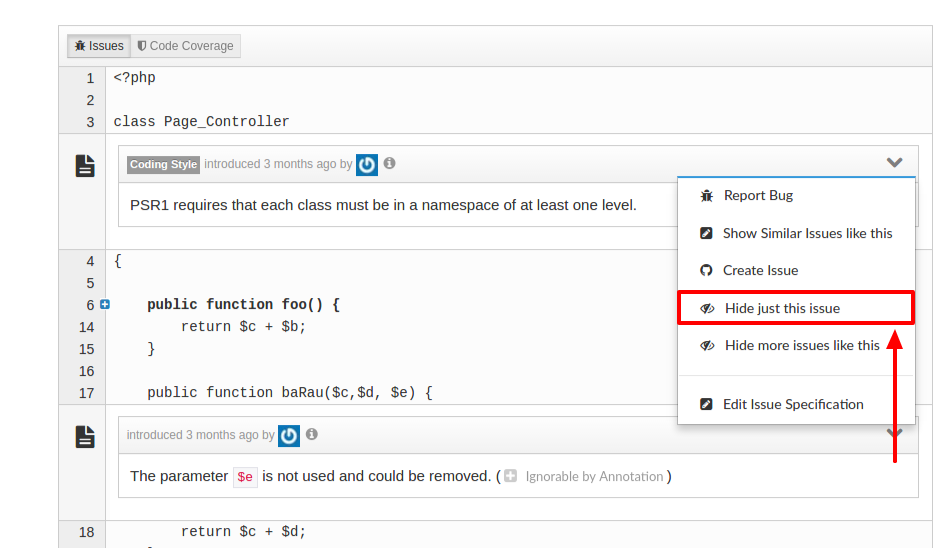Click the bug icon beside Report Bug
This screenshot has height=548, width=948.
(x=706, y=196)
